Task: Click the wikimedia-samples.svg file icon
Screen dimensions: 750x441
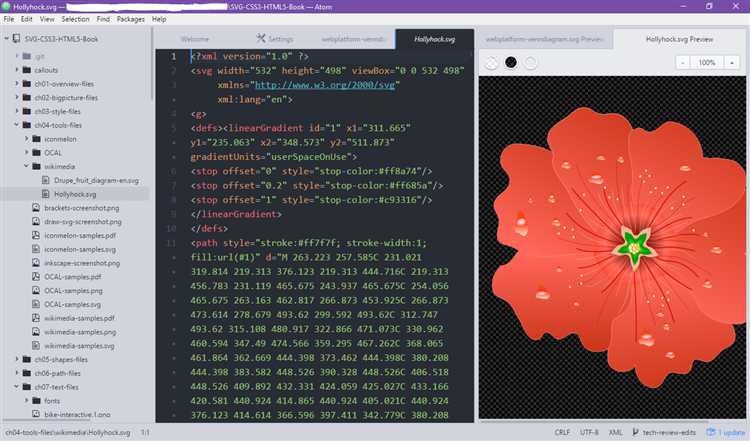Action: pyautogui.click(x=36, y=345)
